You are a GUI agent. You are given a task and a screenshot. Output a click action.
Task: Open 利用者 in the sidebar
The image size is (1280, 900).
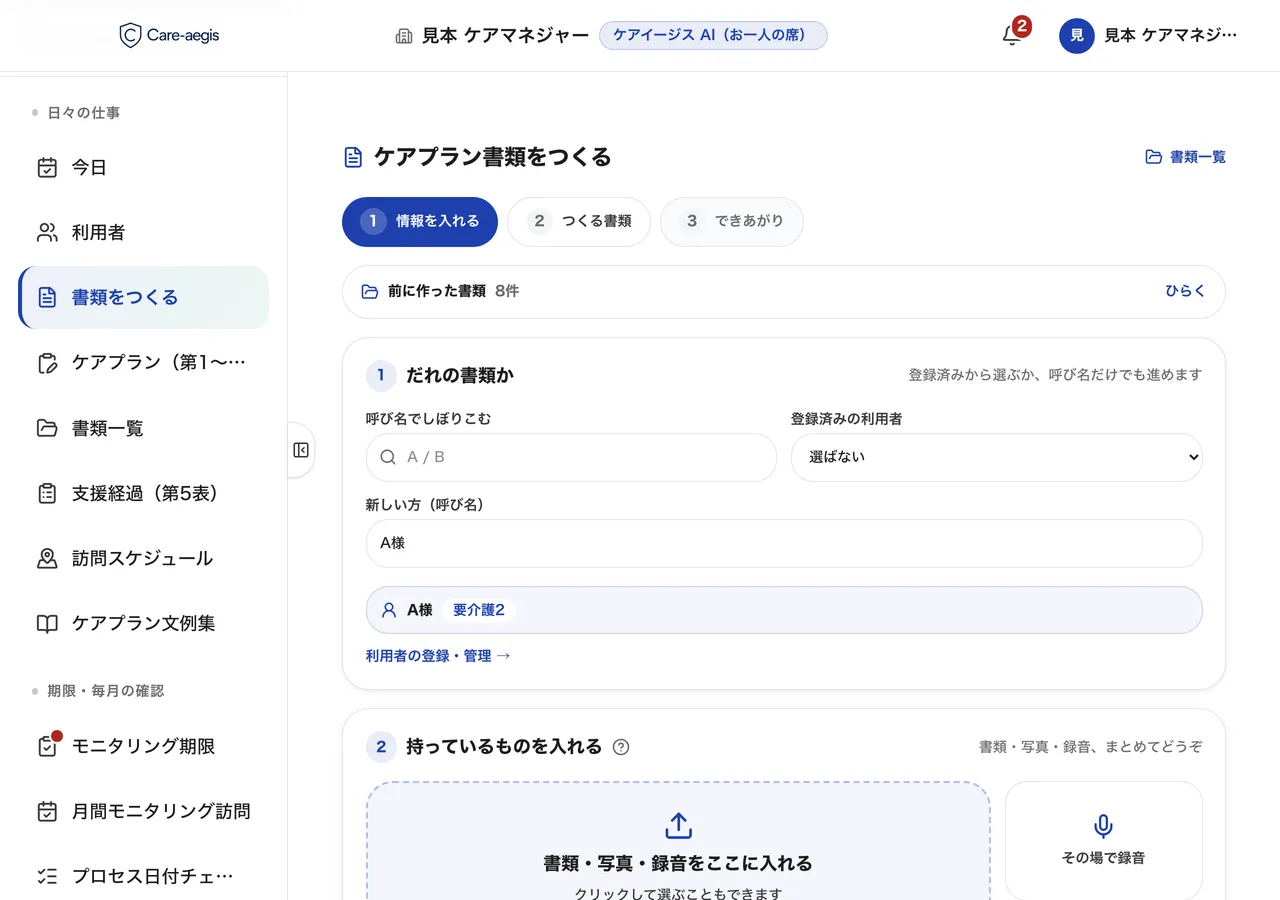144,232
